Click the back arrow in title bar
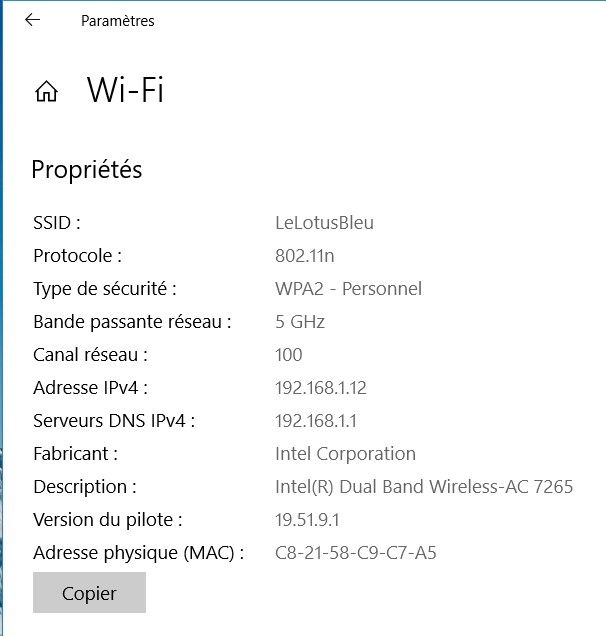This screenshot has height=636, width=606. tap(32, 20)
